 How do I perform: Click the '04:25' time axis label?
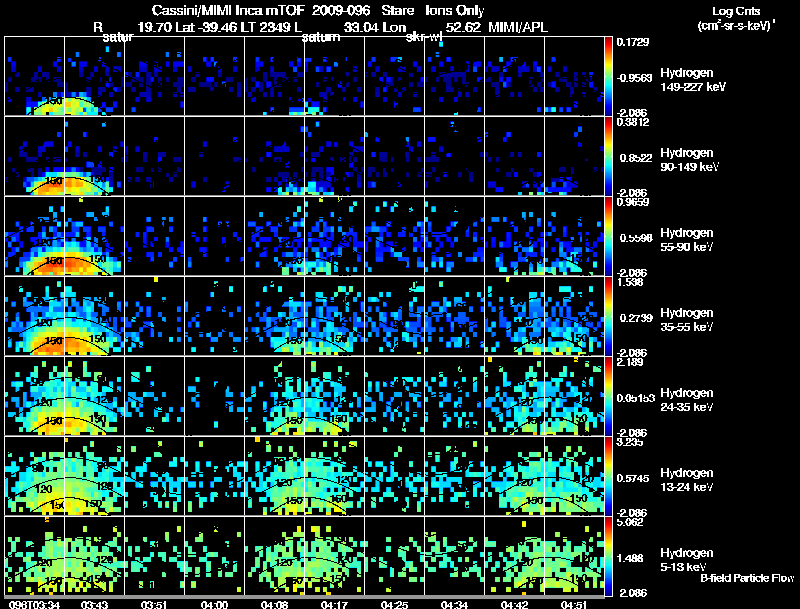tap(394, 605)
